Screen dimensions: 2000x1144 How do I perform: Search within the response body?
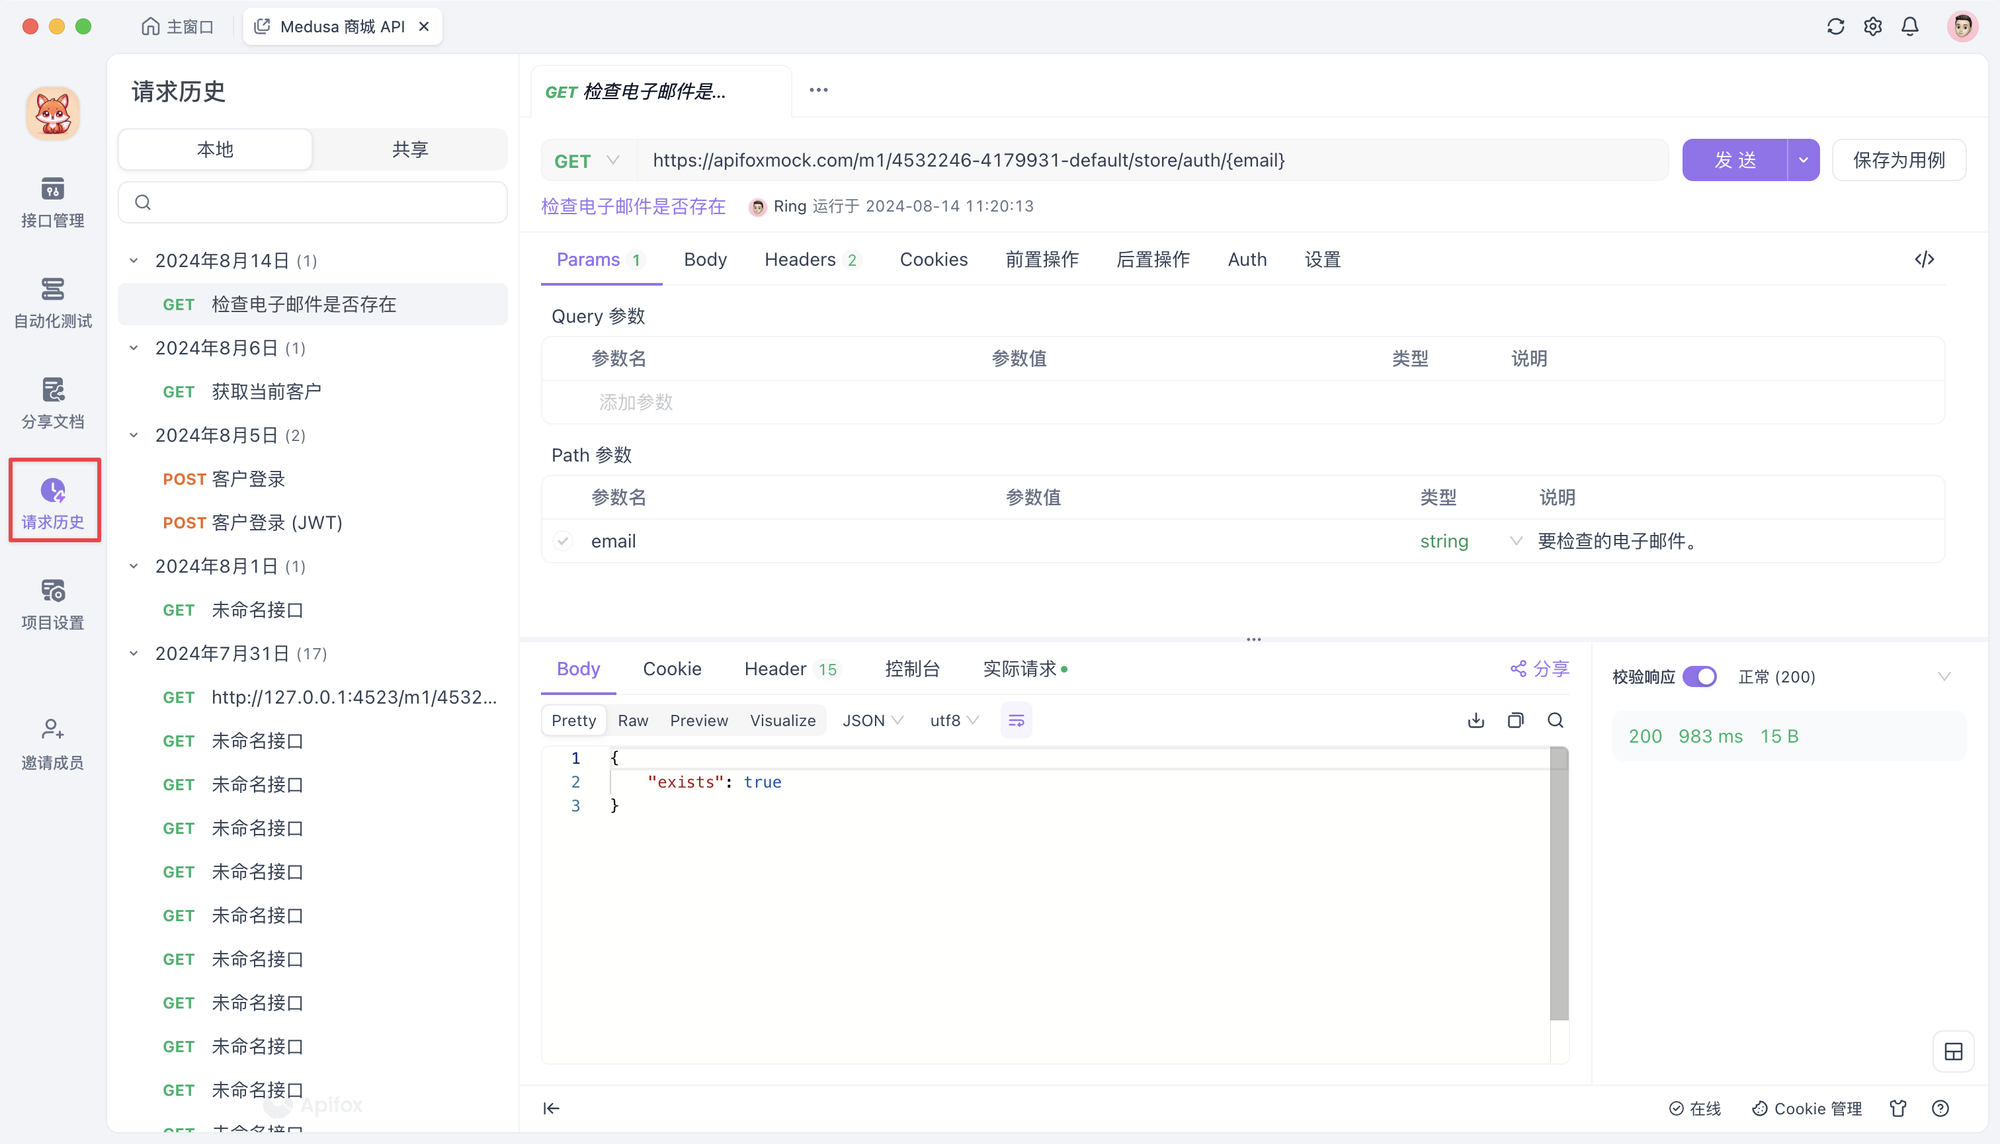point(1555,721)
